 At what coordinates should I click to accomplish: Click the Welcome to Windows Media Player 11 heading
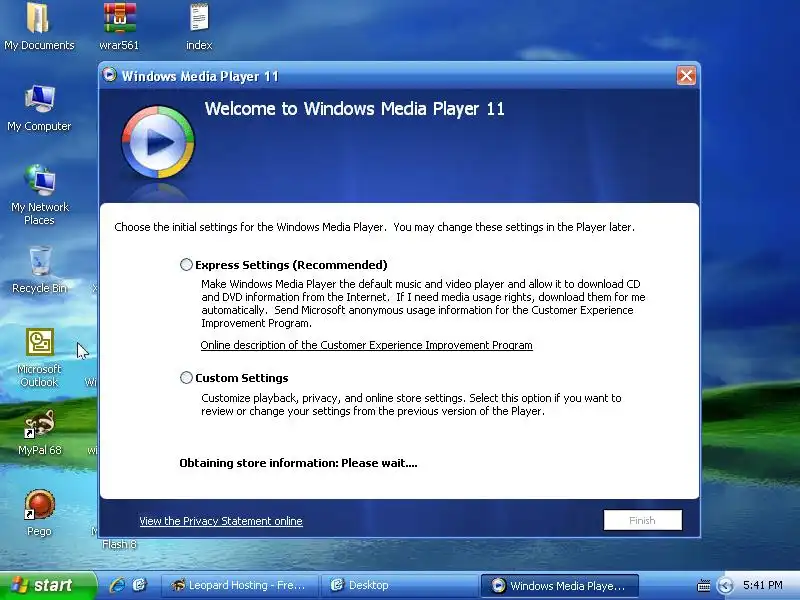(x=355, y=109)
